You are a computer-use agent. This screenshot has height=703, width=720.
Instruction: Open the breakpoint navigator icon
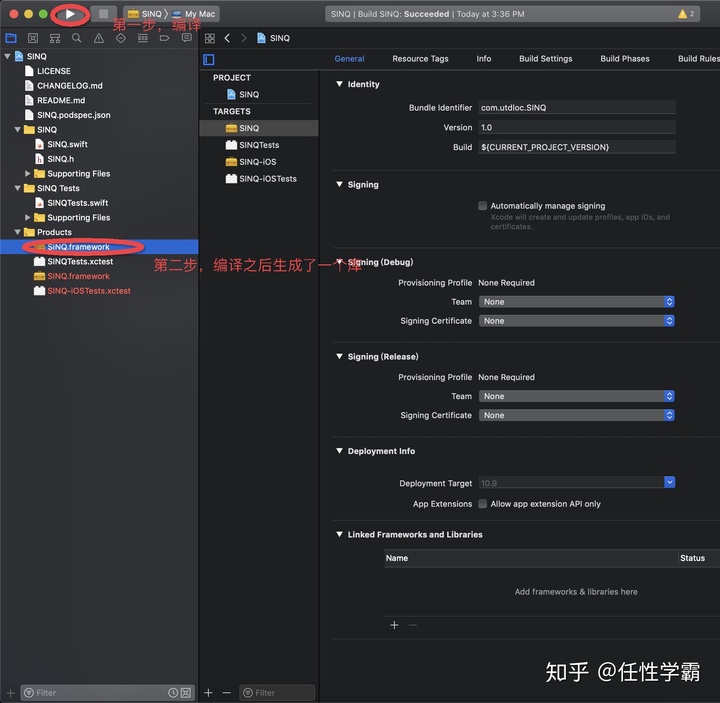point(164,38)
